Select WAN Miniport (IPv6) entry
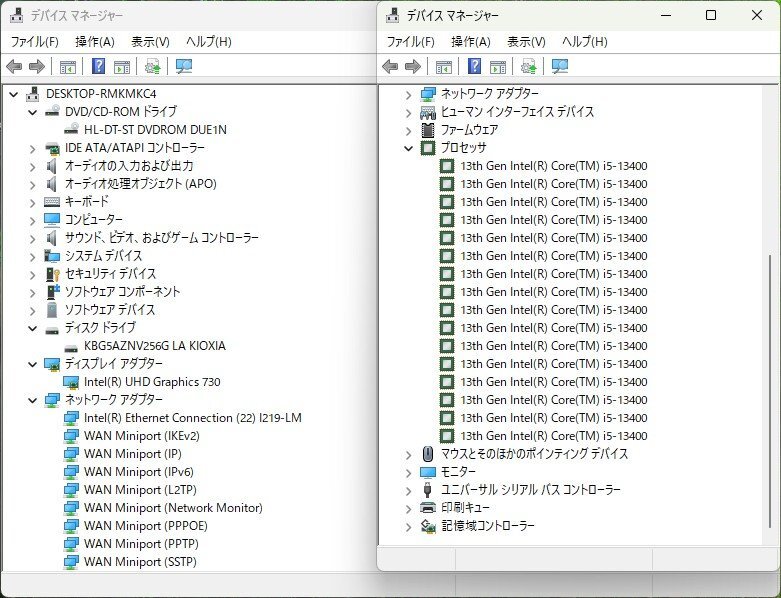781x598 pixels. pos(138,472)
